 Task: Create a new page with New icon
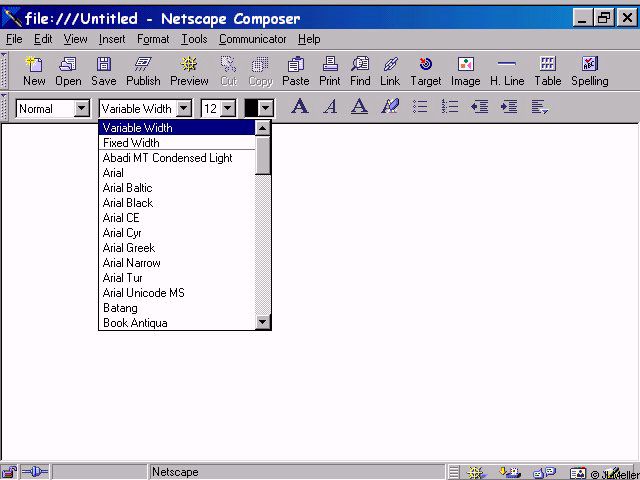click(x=34, y=71)
